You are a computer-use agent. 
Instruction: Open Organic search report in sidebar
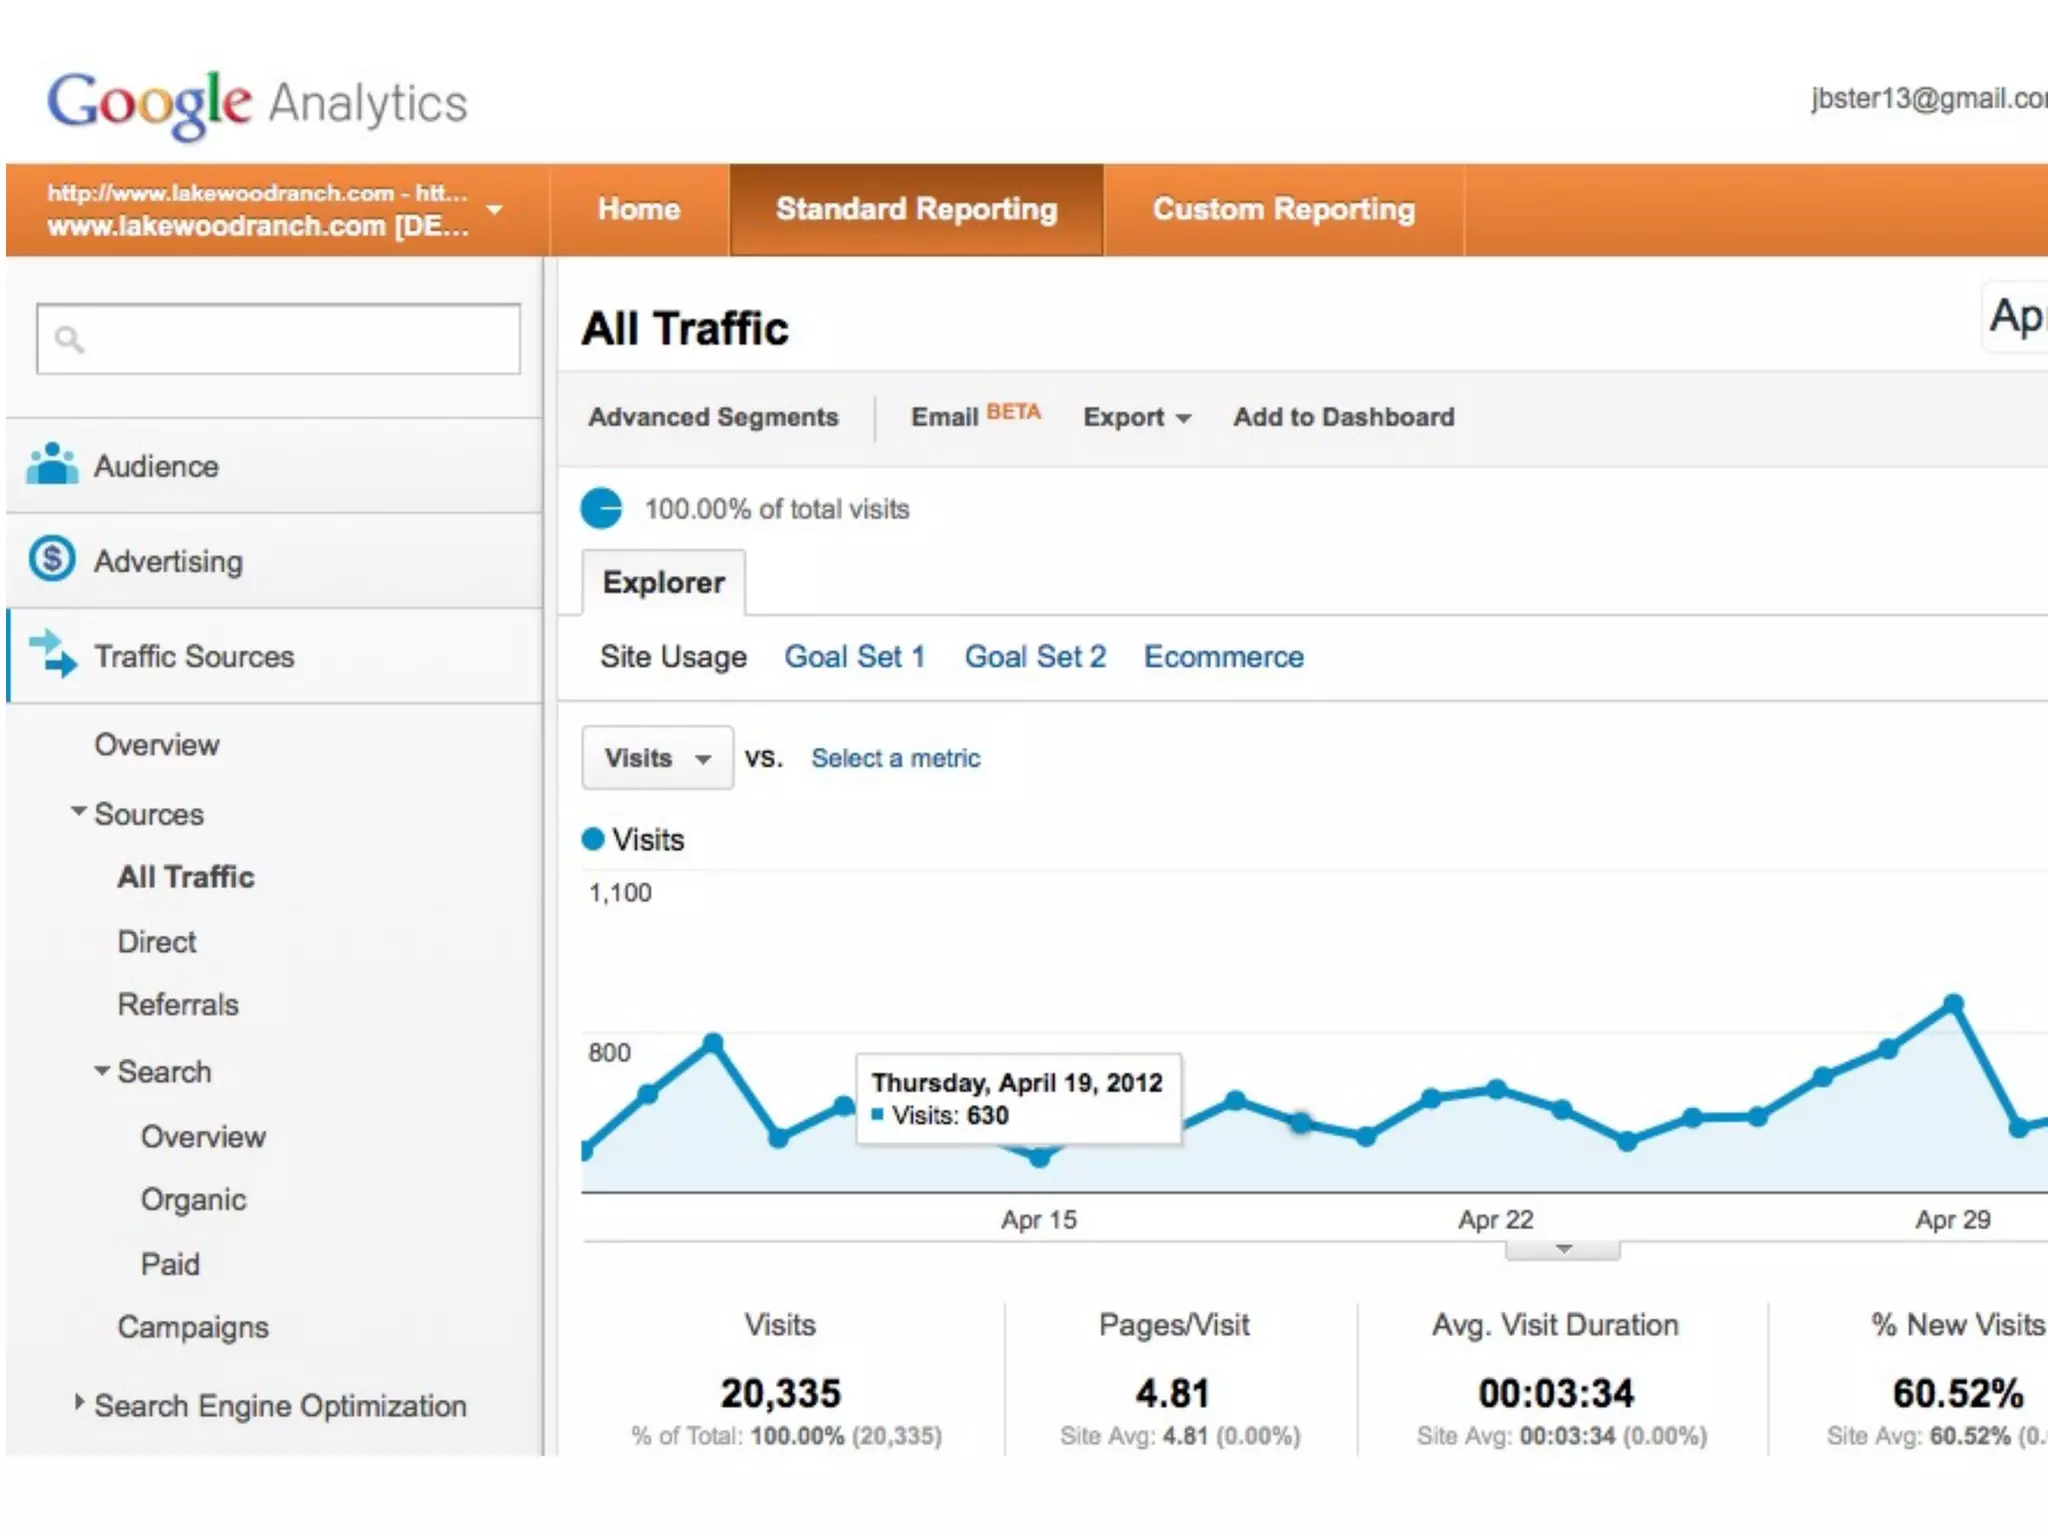pos(193,1200)
